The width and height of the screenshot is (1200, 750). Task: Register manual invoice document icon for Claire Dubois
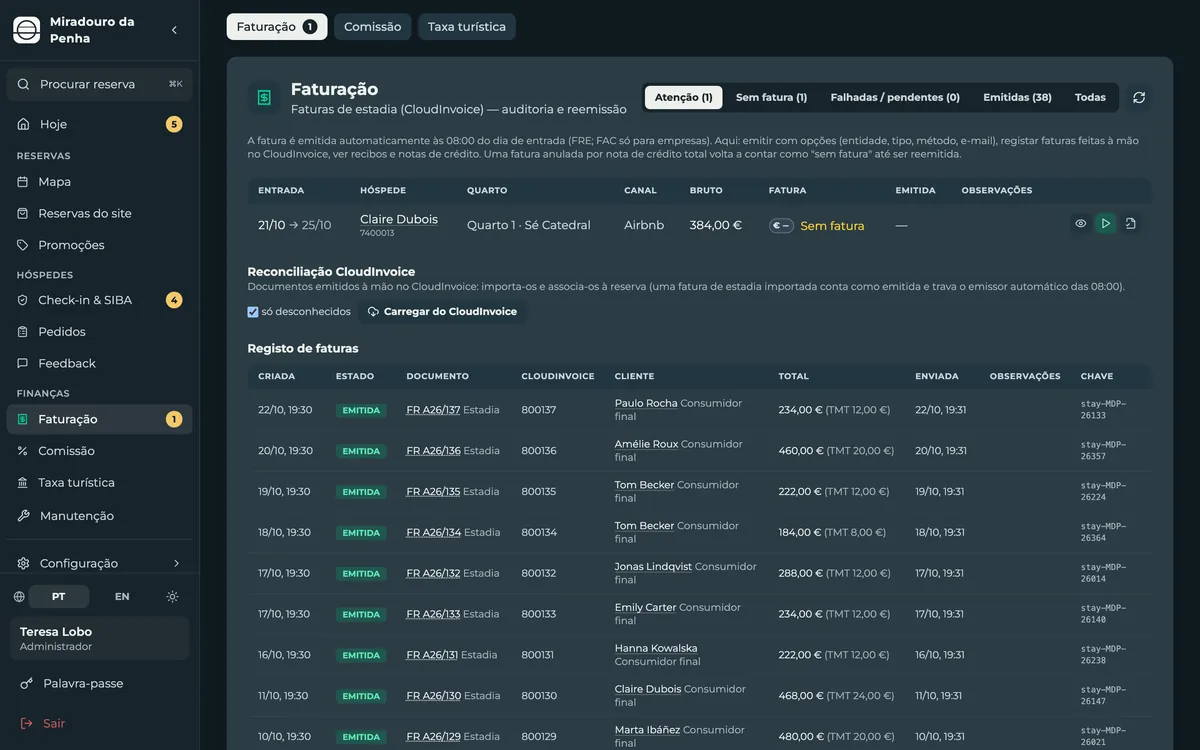1130,224
